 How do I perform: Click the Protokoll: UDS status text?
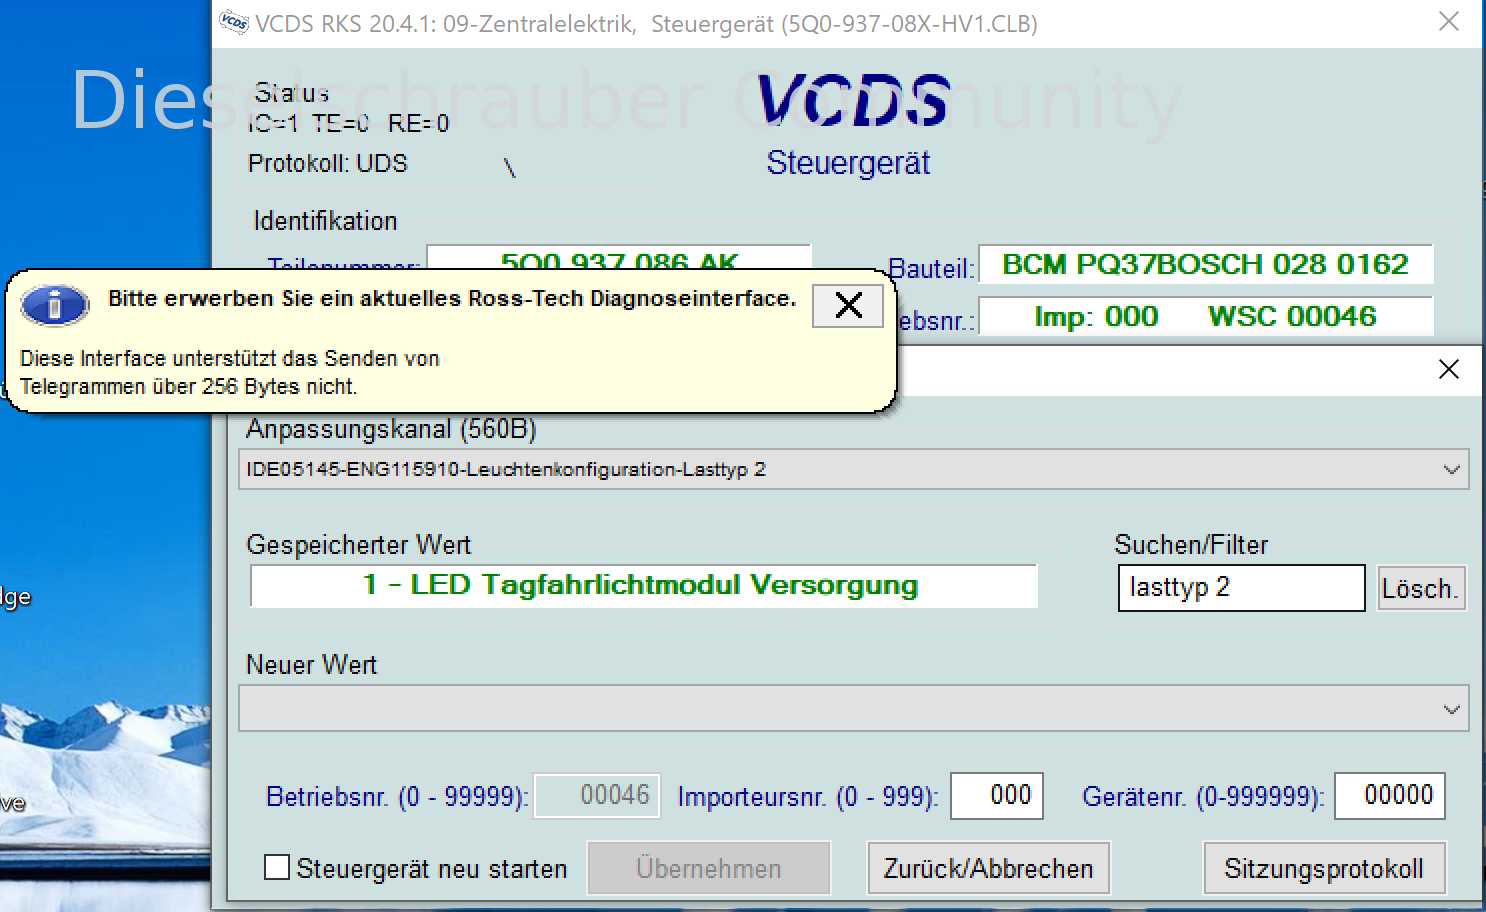point(328,163)
